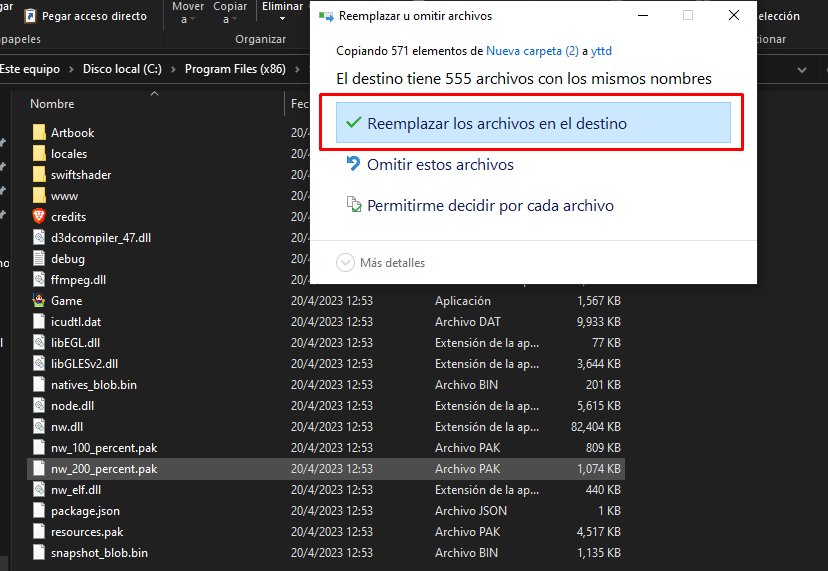Go to Program Files (x86) breadcrumb

235,69
